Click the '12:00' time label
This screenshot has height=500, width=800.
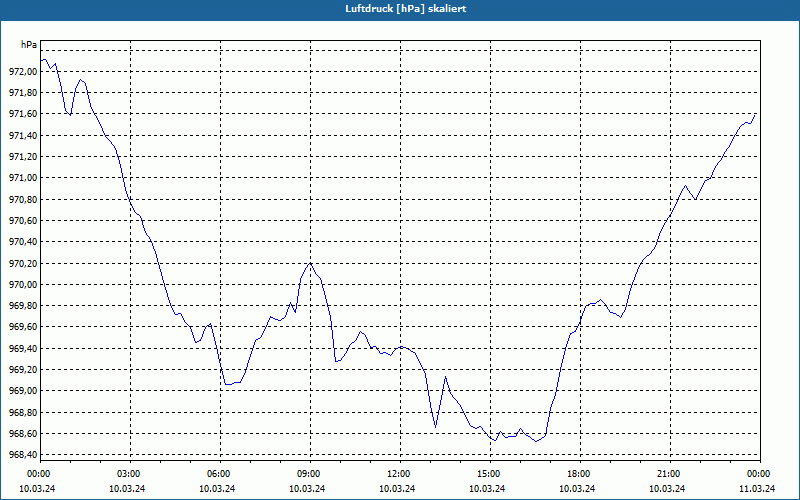coord(397,474)
